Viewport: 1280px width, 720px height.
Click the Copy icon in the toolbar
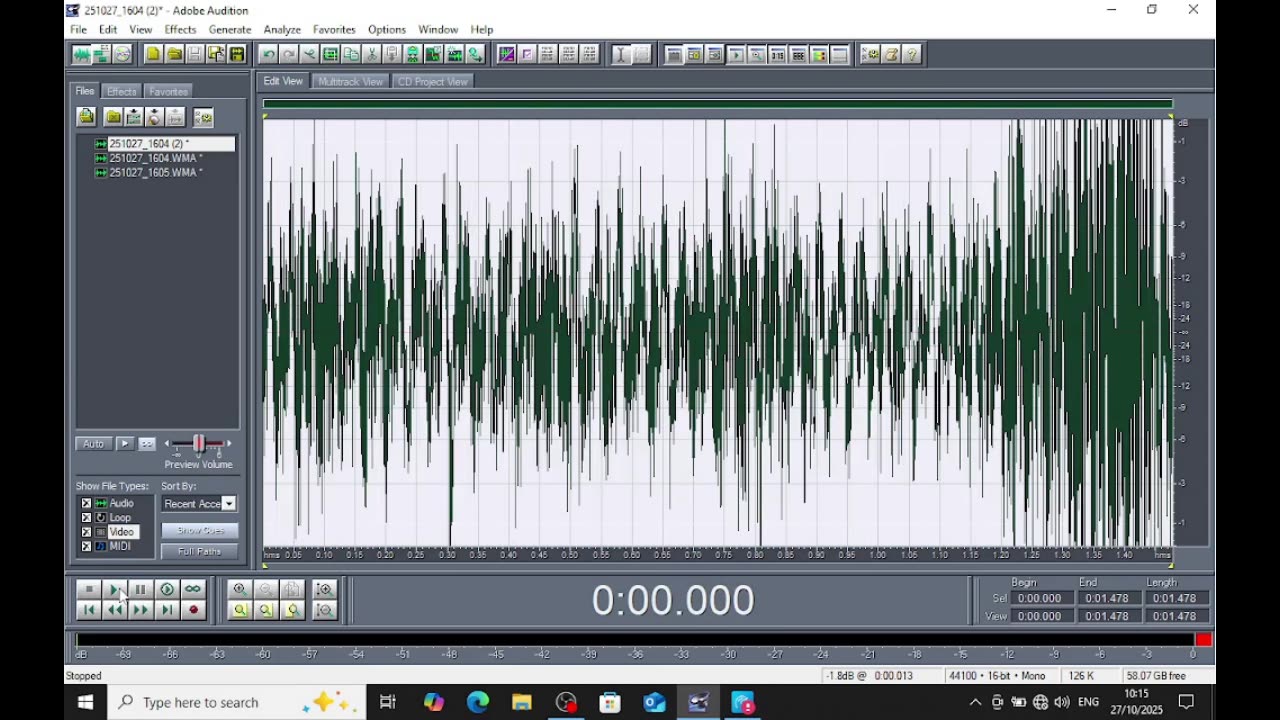[351, 54]
